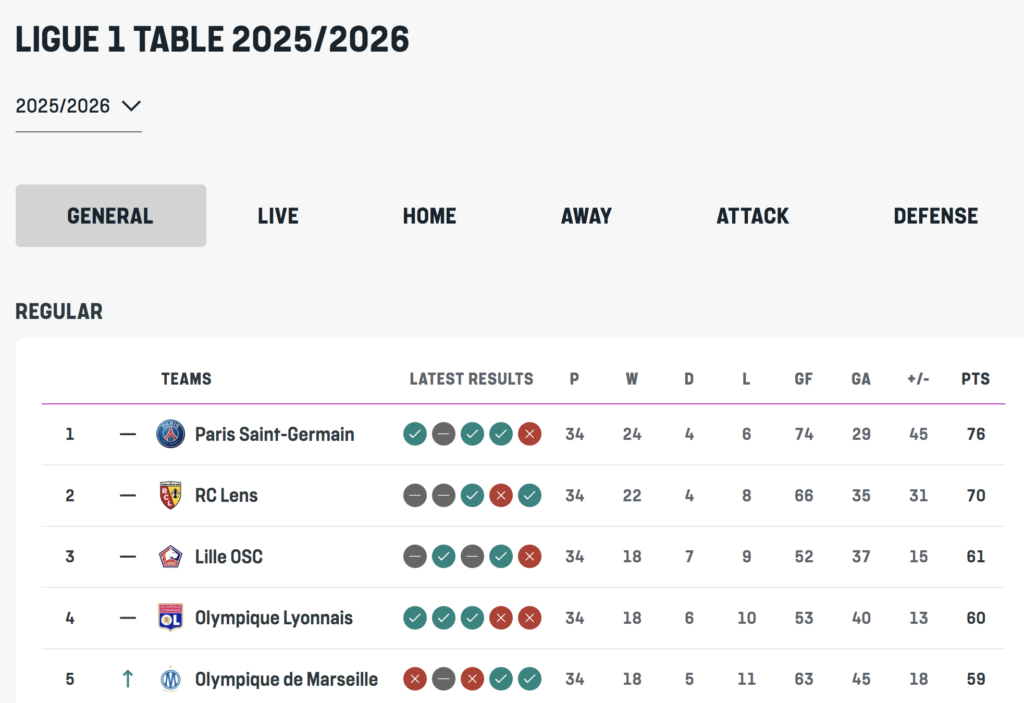Image resolution: width=1024 pixels, height=703 pixels.
Task: Click the Olympique de Marseille crest
Action: point(170,679)
